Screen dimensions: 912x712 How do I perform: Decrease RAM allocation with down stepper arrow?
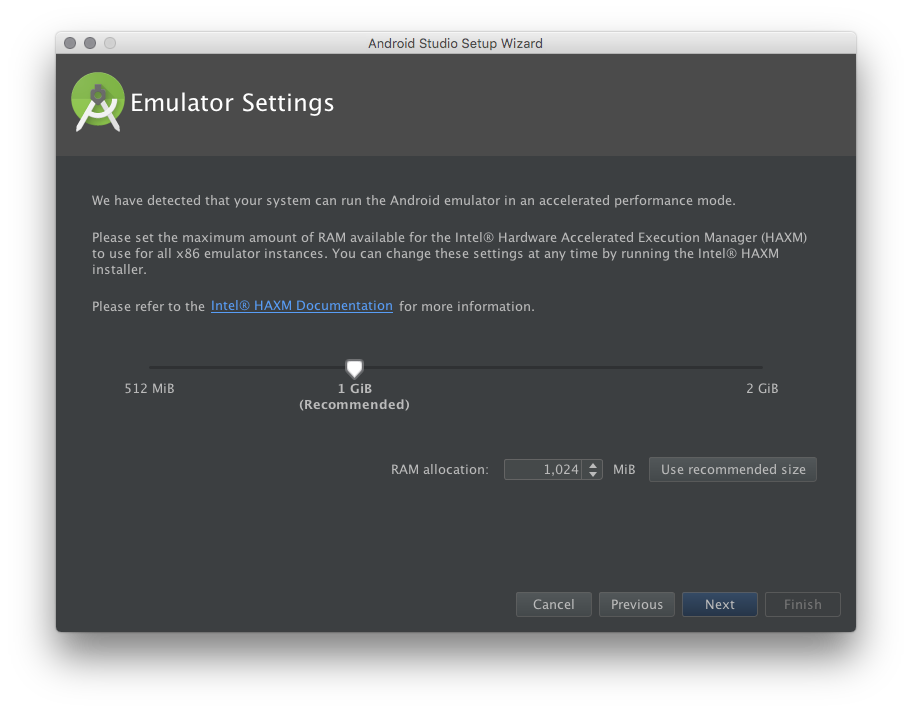point(593,475)
